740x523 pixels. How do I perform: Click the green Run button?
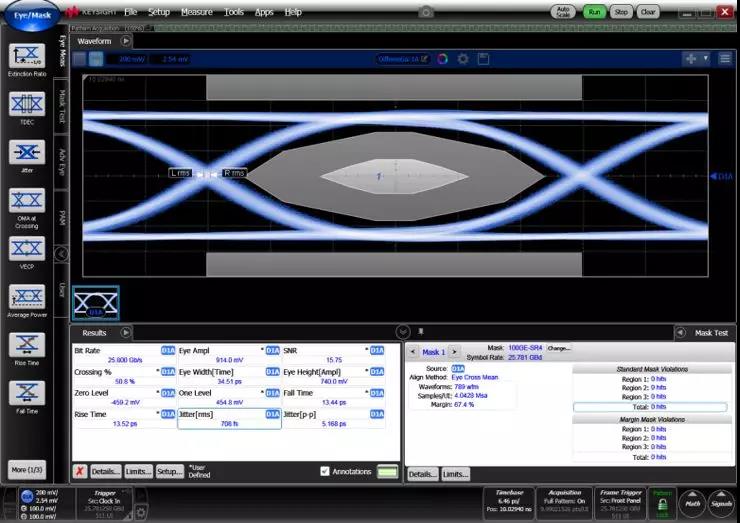tap(595, 11)
